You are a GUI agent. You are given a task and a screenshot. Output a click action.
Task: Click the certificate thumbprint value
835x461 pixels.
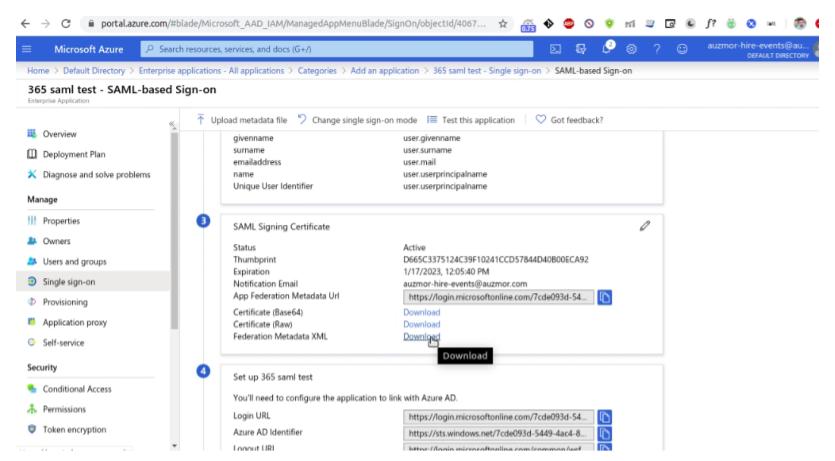(x=496, y=259)
